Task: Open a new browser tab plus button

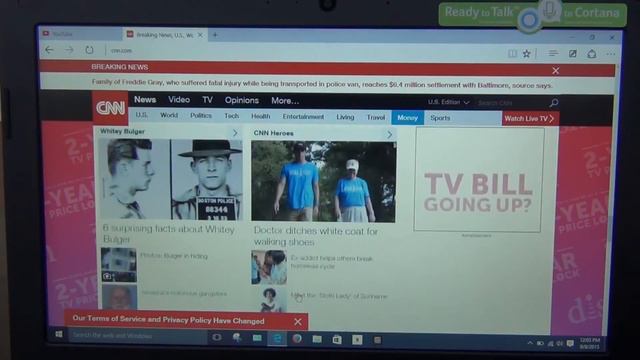Action: (215, 35)
